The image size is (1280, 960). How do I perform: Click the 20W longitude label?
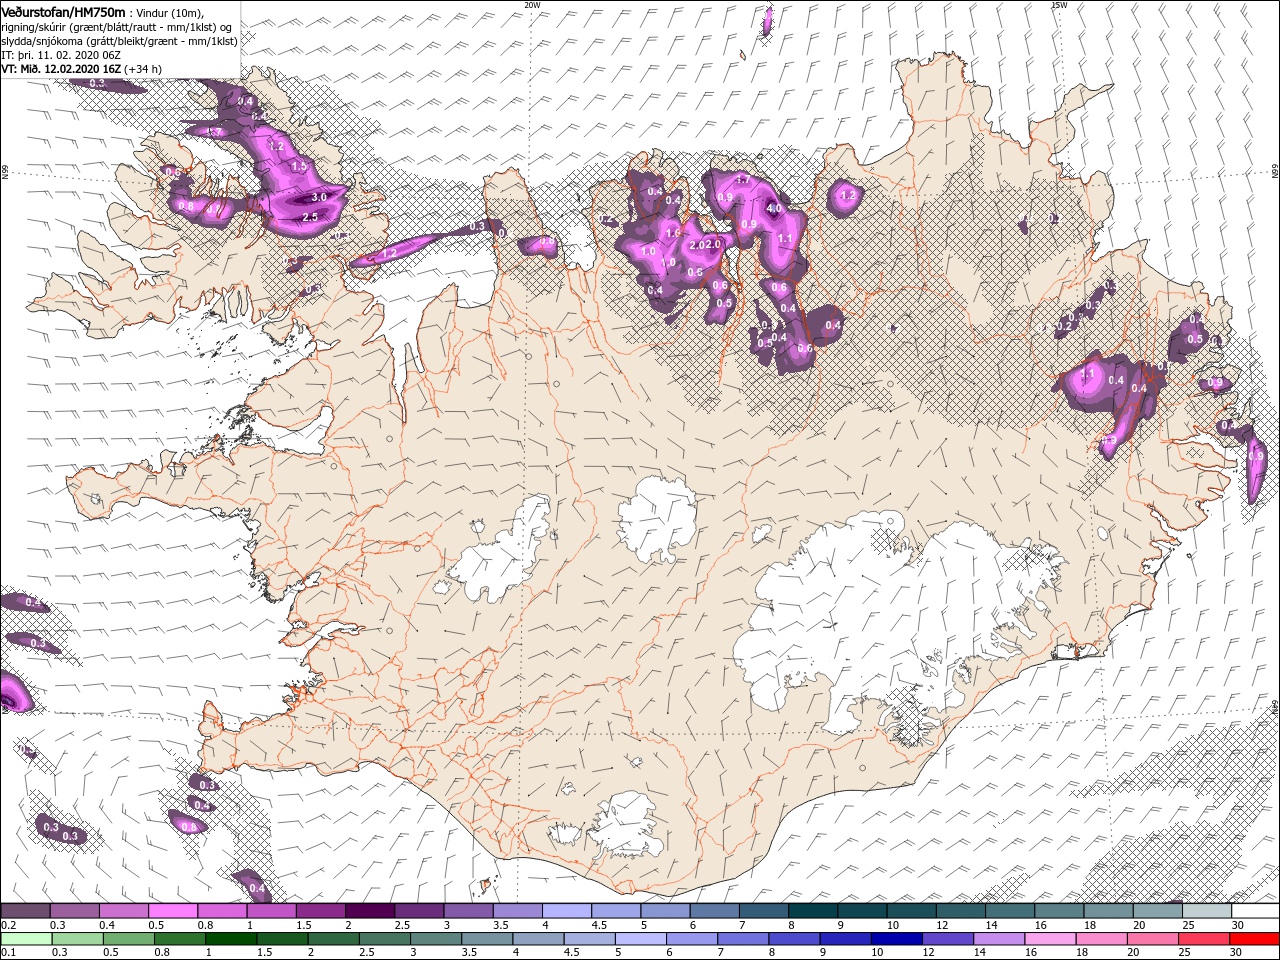tap(532, 5)
